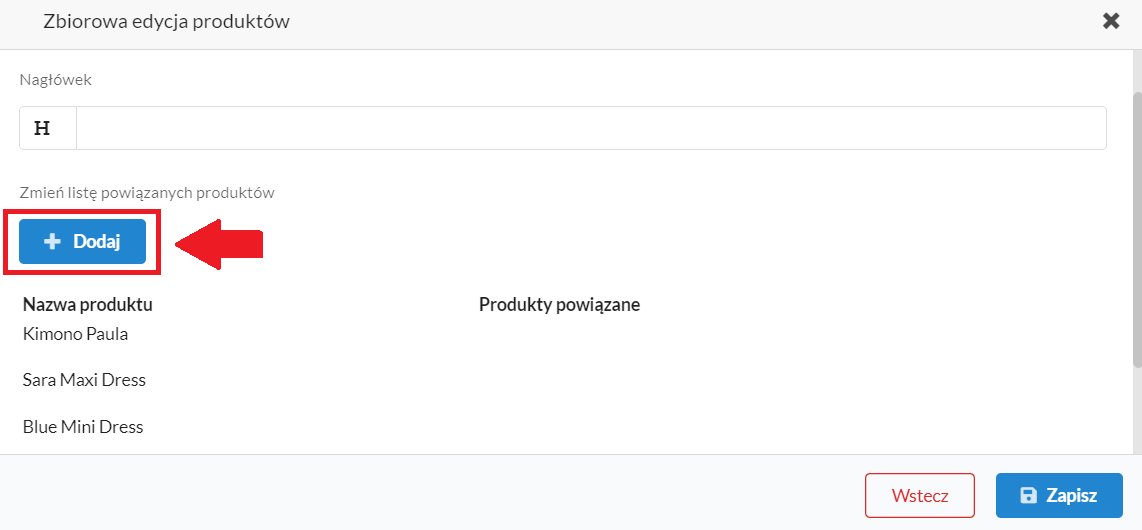Click the Nagłówek field label
The image size is (1142, 530).
[x=55, y=80]
